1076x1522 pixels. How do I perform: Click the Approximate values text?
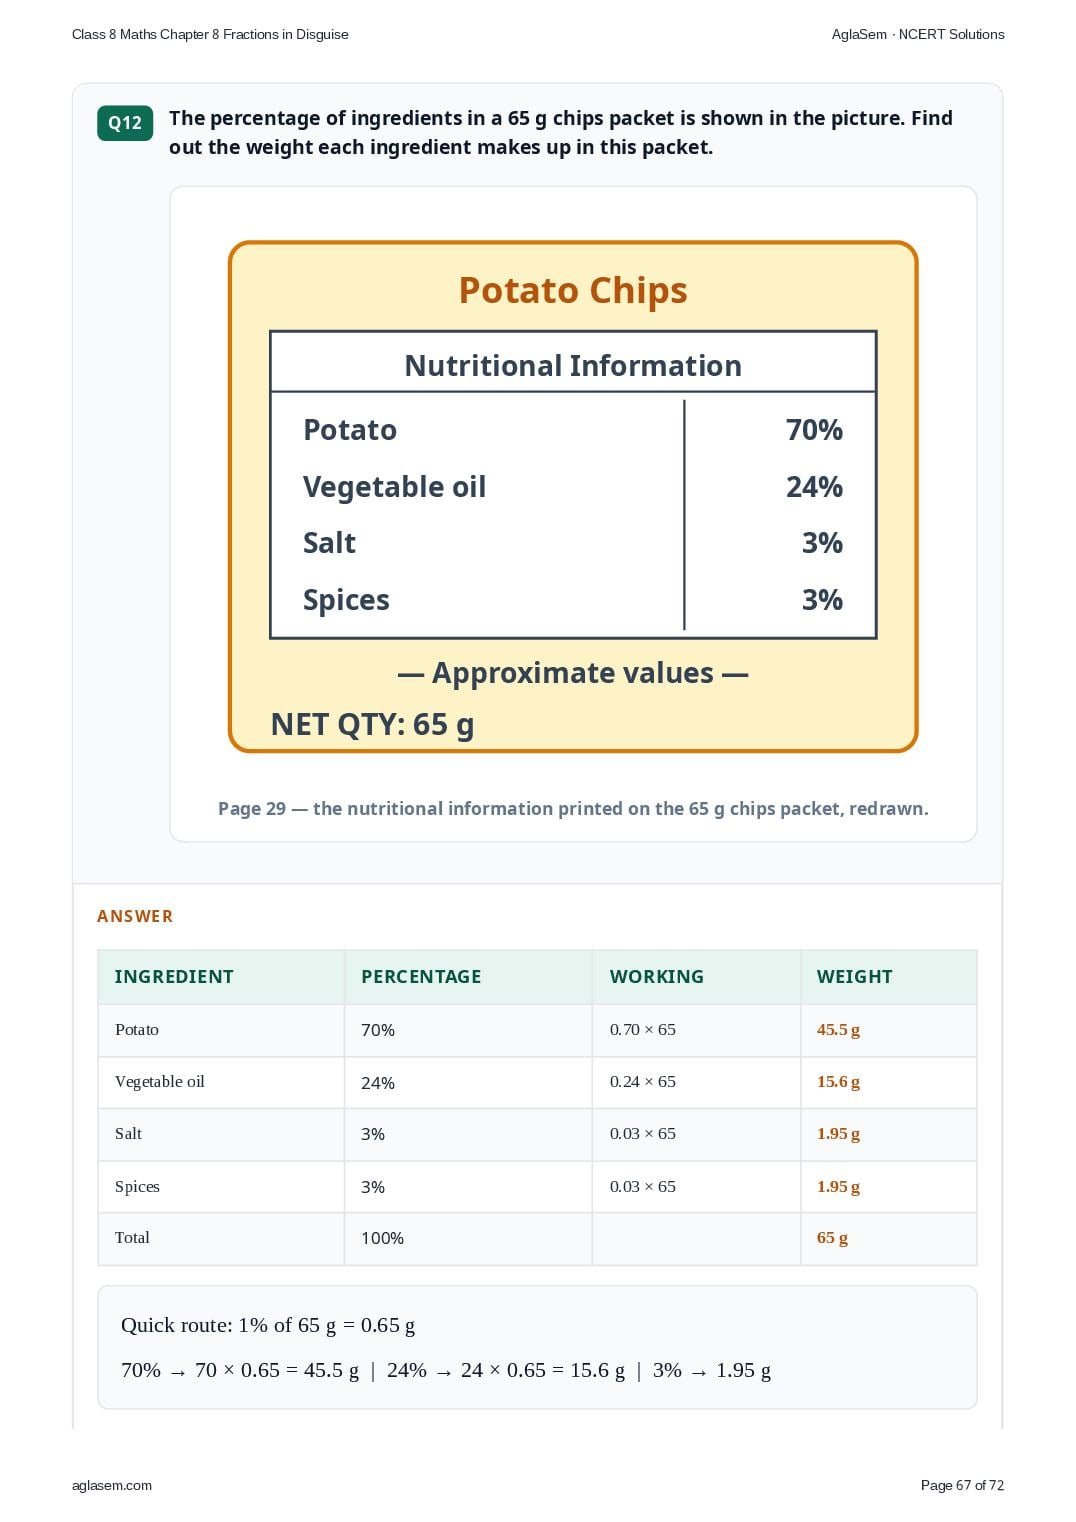coord(573,673)
